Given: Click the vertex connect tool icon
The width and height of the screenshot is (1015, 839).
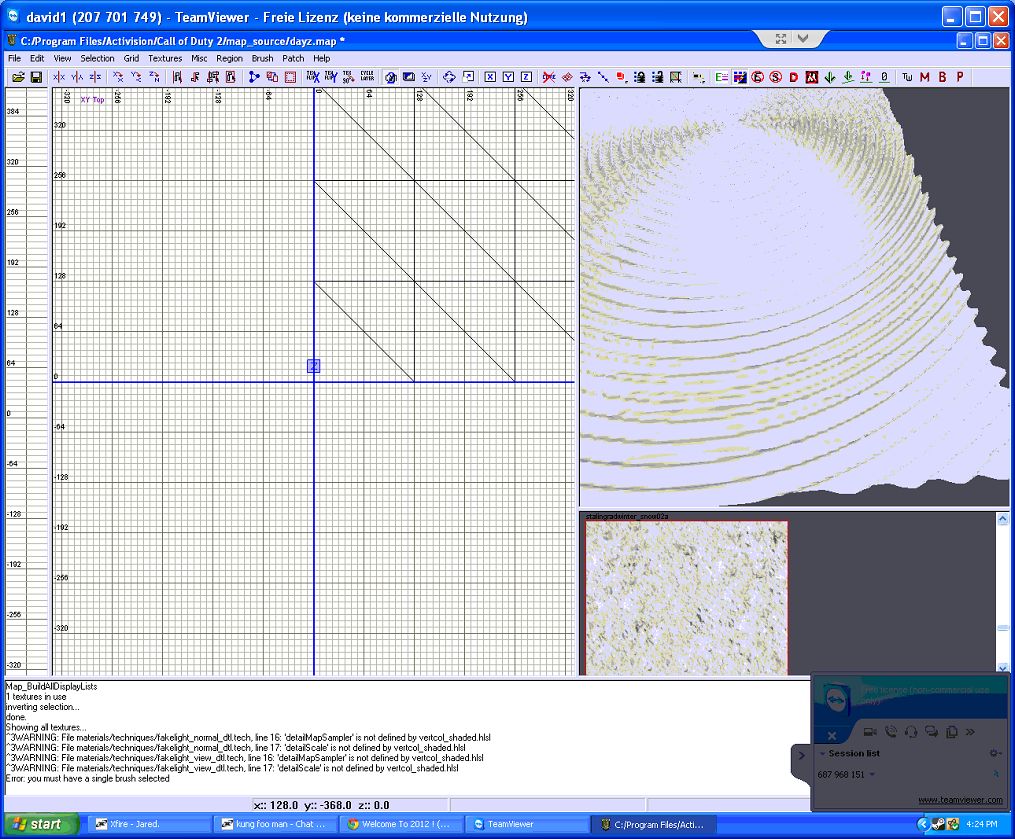Looking at the screenshot, I should coord(254,77).
